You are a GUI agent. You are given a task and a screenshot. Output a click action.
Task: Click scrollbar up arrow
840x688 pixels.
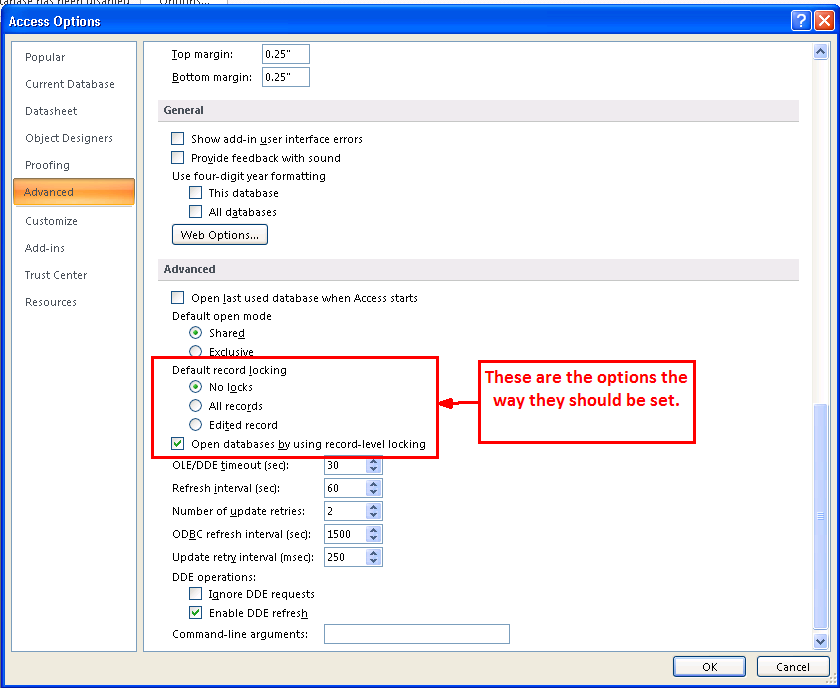click(821, 51)
